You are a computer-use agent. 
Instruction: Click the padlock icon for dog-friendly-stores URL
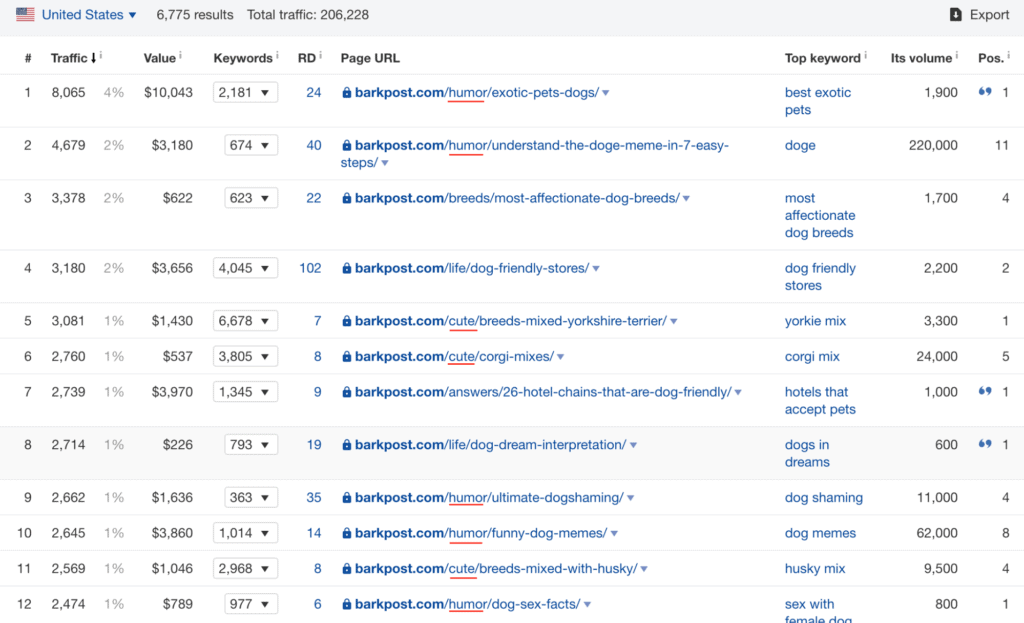click(x=347, y=268)
